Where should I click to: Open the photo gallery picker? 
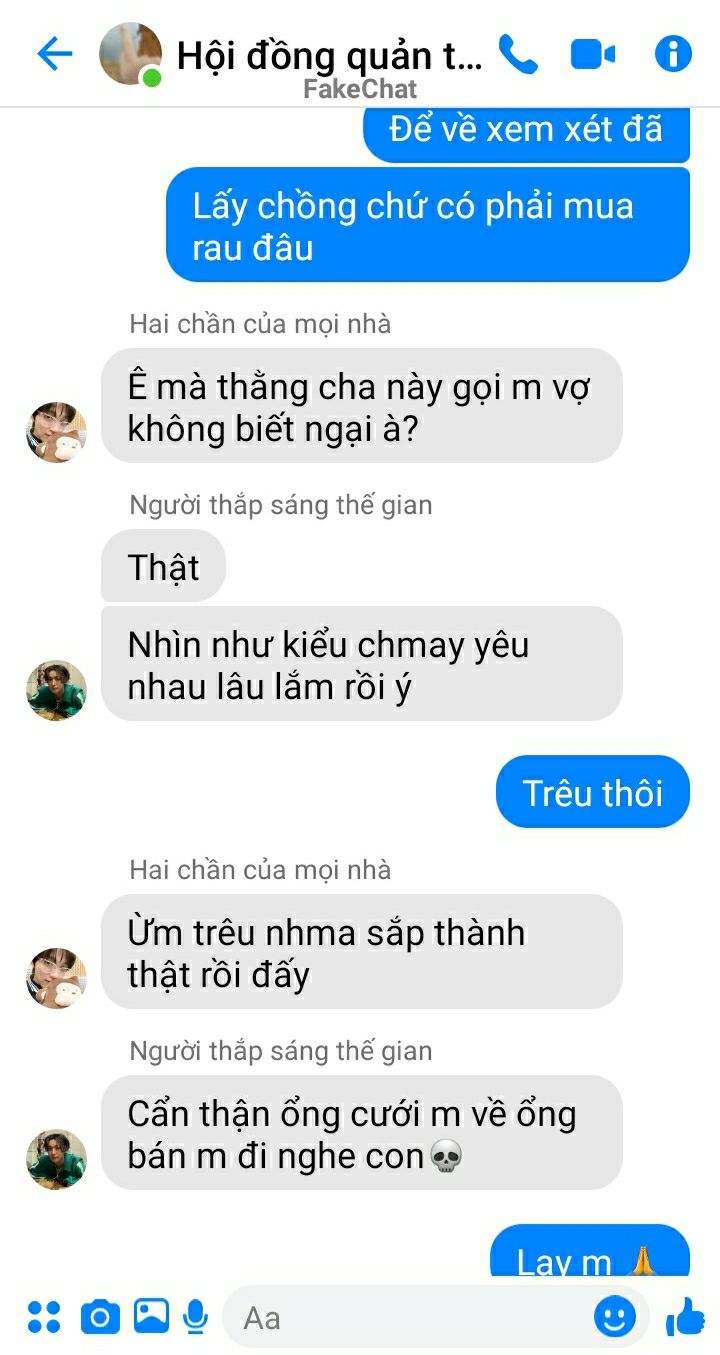(x=151, y=1315)
